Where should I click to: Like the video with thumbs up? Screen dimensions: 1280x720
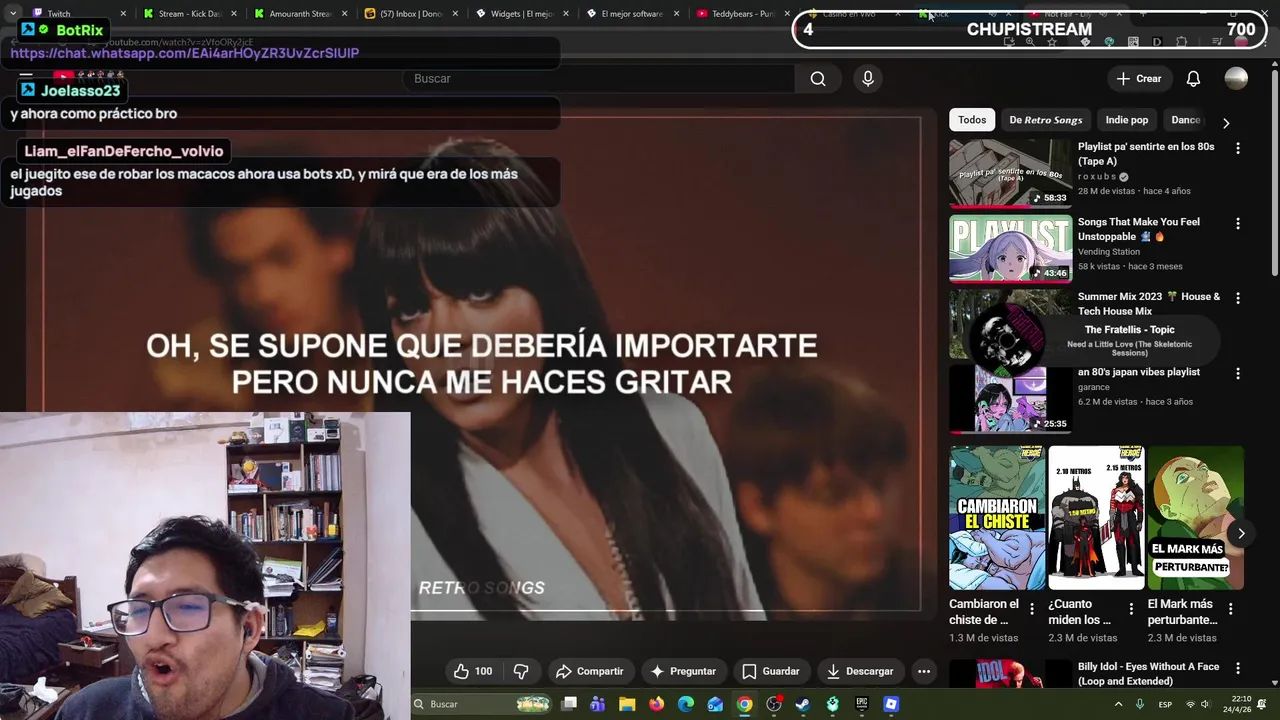click(x=474, y=671)
